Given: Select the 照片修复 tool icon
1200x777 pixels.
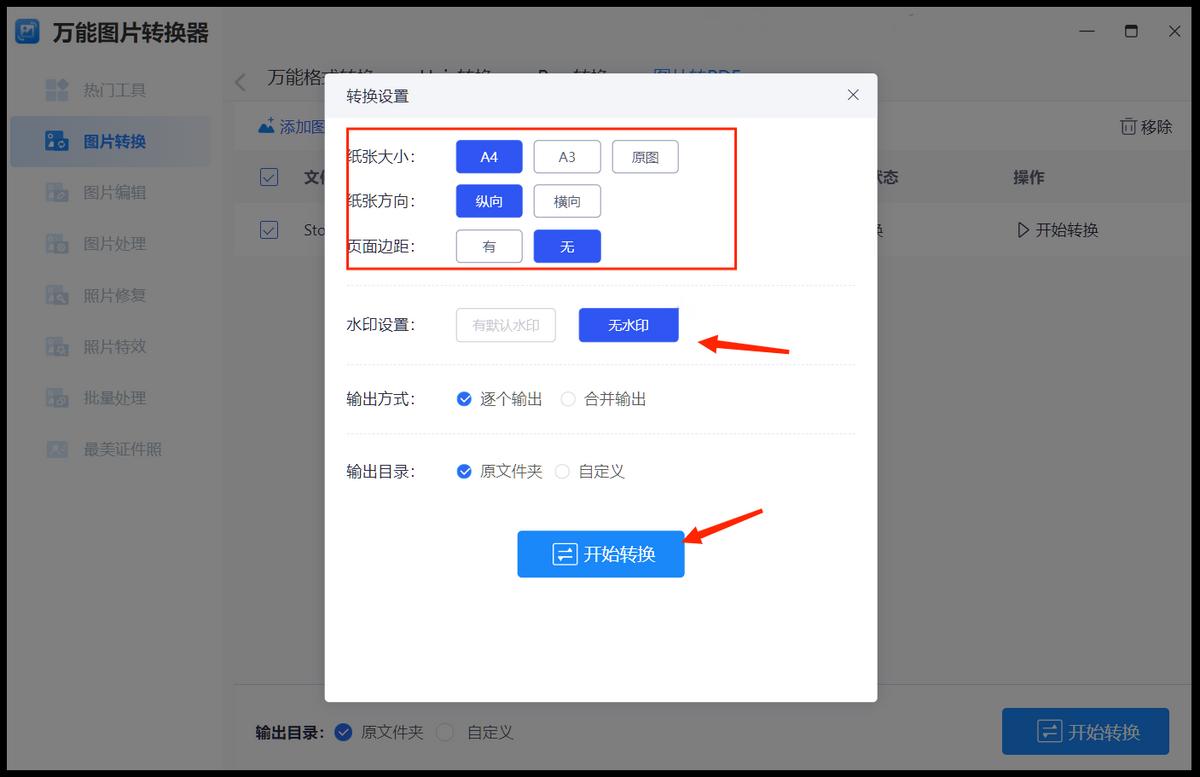Looking at the screenshot, I should tap(55, 295).
